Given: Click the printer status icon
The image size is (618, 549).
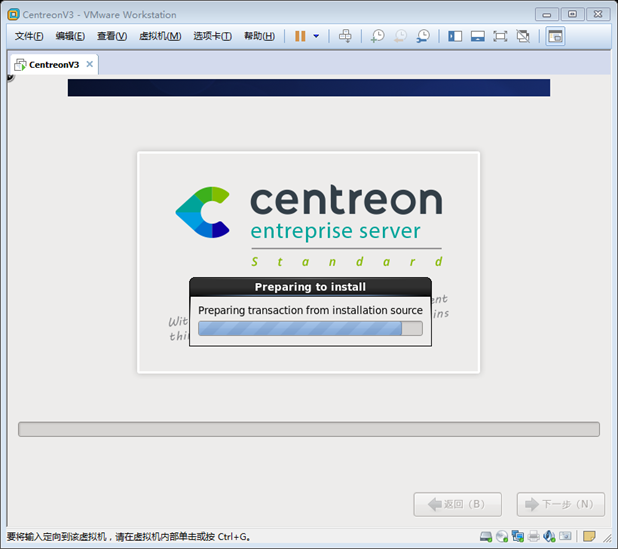Looking at the screenshot, I should pyautogui.click(x=533, y=536).
